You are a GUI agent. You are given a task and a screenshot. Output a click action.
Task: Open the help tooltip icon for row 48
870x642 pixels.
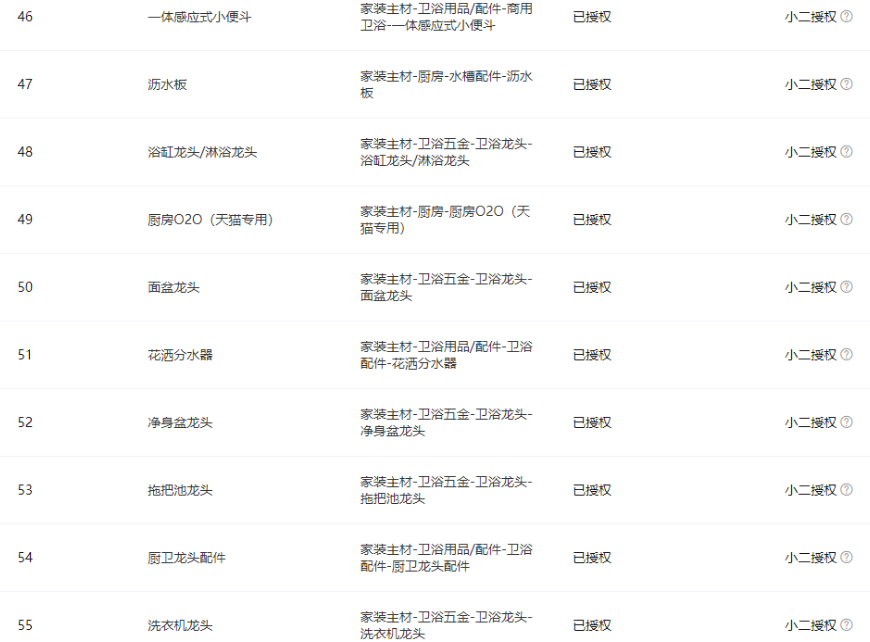coord(847,152)
